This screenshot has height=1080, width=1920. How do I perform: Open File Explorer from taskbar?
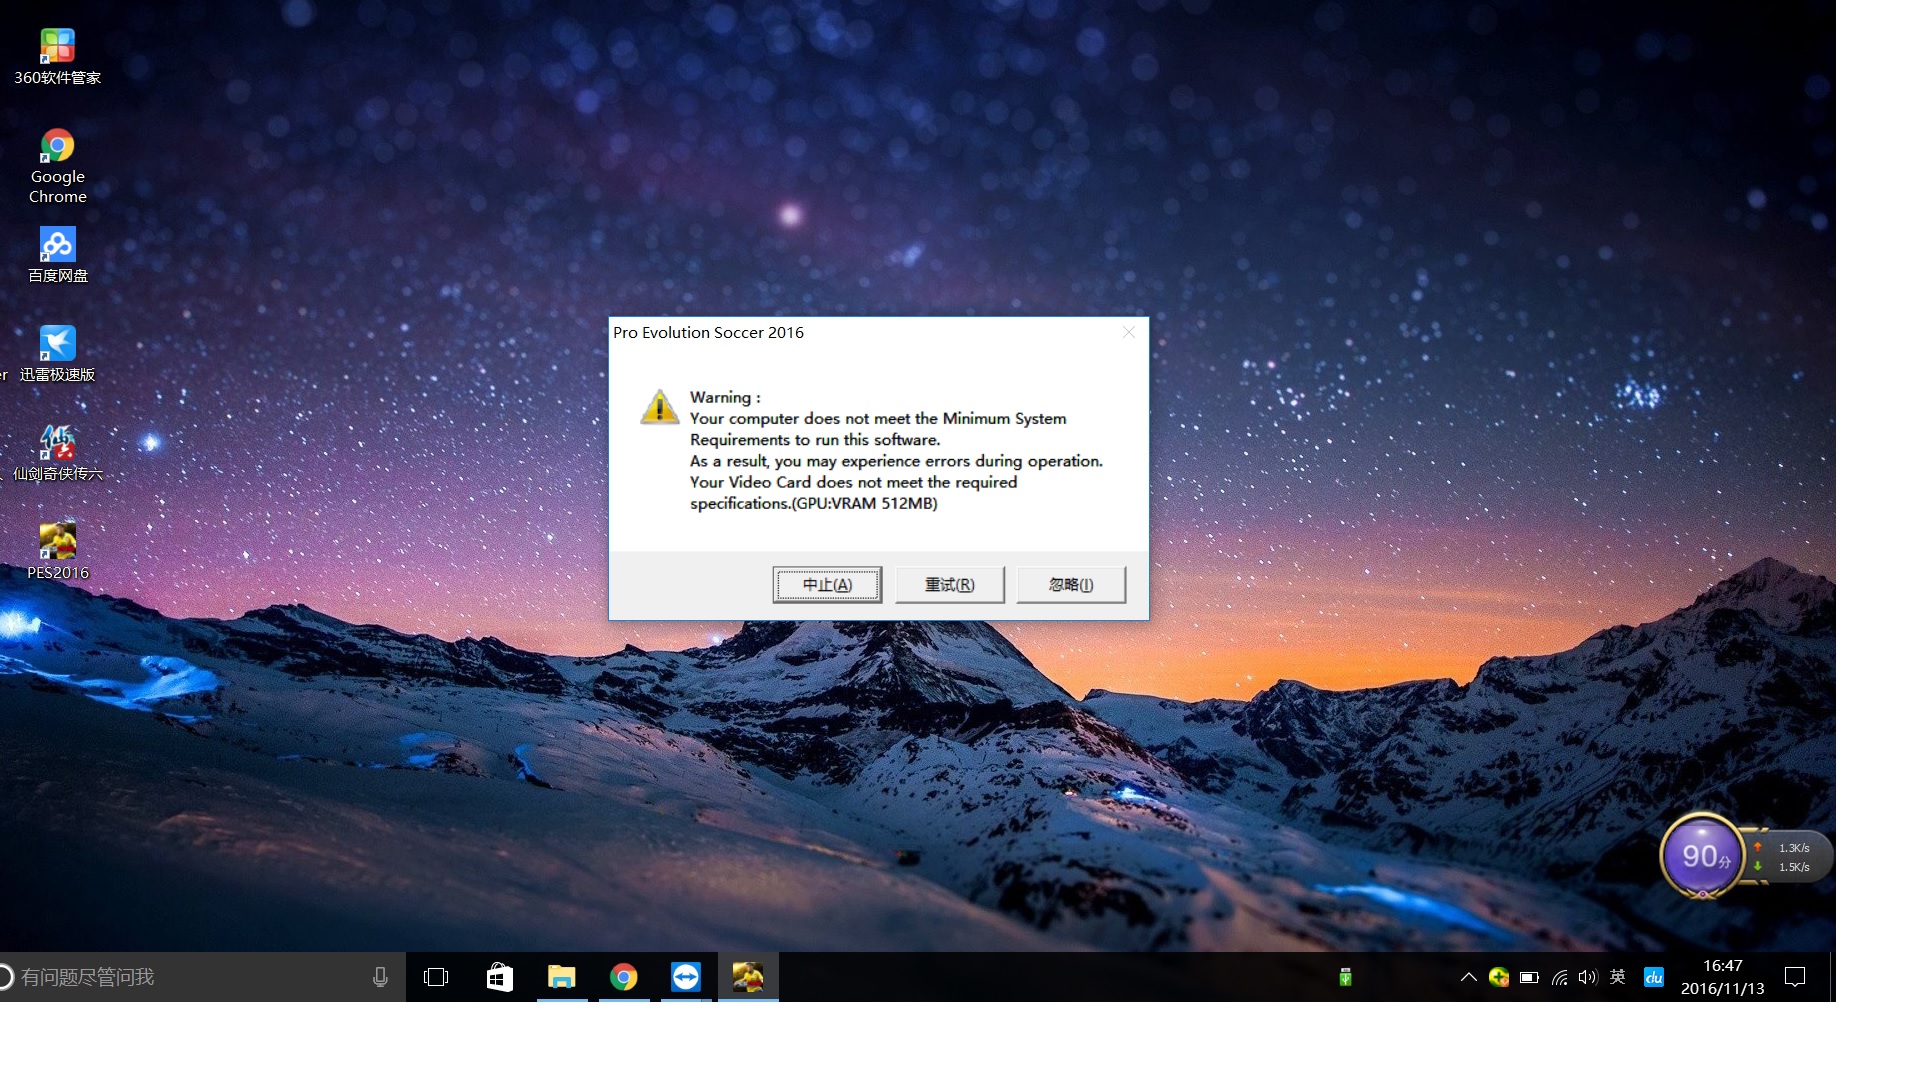coord(562,977)
